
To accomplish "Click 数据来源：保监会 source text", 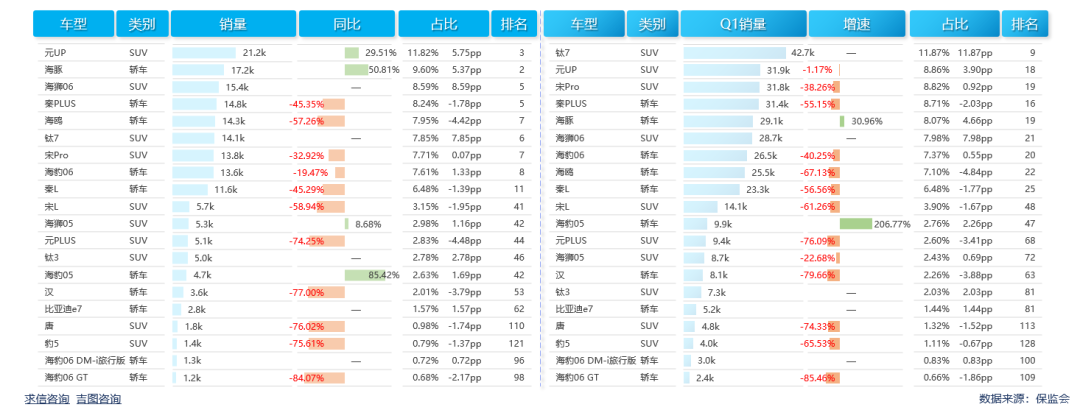I will coord(1024,399).
